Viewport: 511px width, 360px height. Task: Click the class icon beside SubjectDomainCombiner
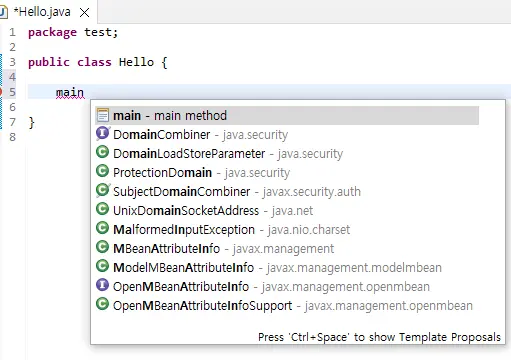pyautogui.click(x=102, y=190)
